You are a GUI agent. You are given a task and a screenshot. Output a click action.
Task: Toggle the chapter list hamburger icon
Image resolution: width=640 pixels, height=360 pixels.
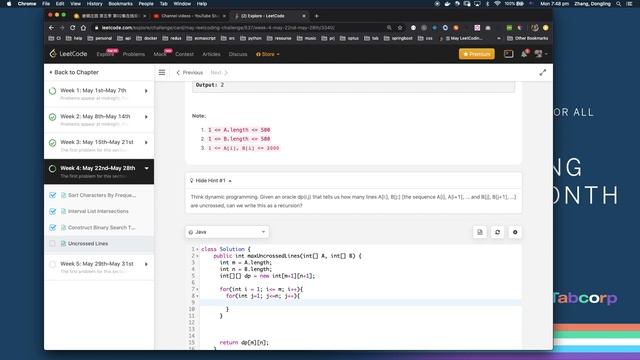[162, 72]
